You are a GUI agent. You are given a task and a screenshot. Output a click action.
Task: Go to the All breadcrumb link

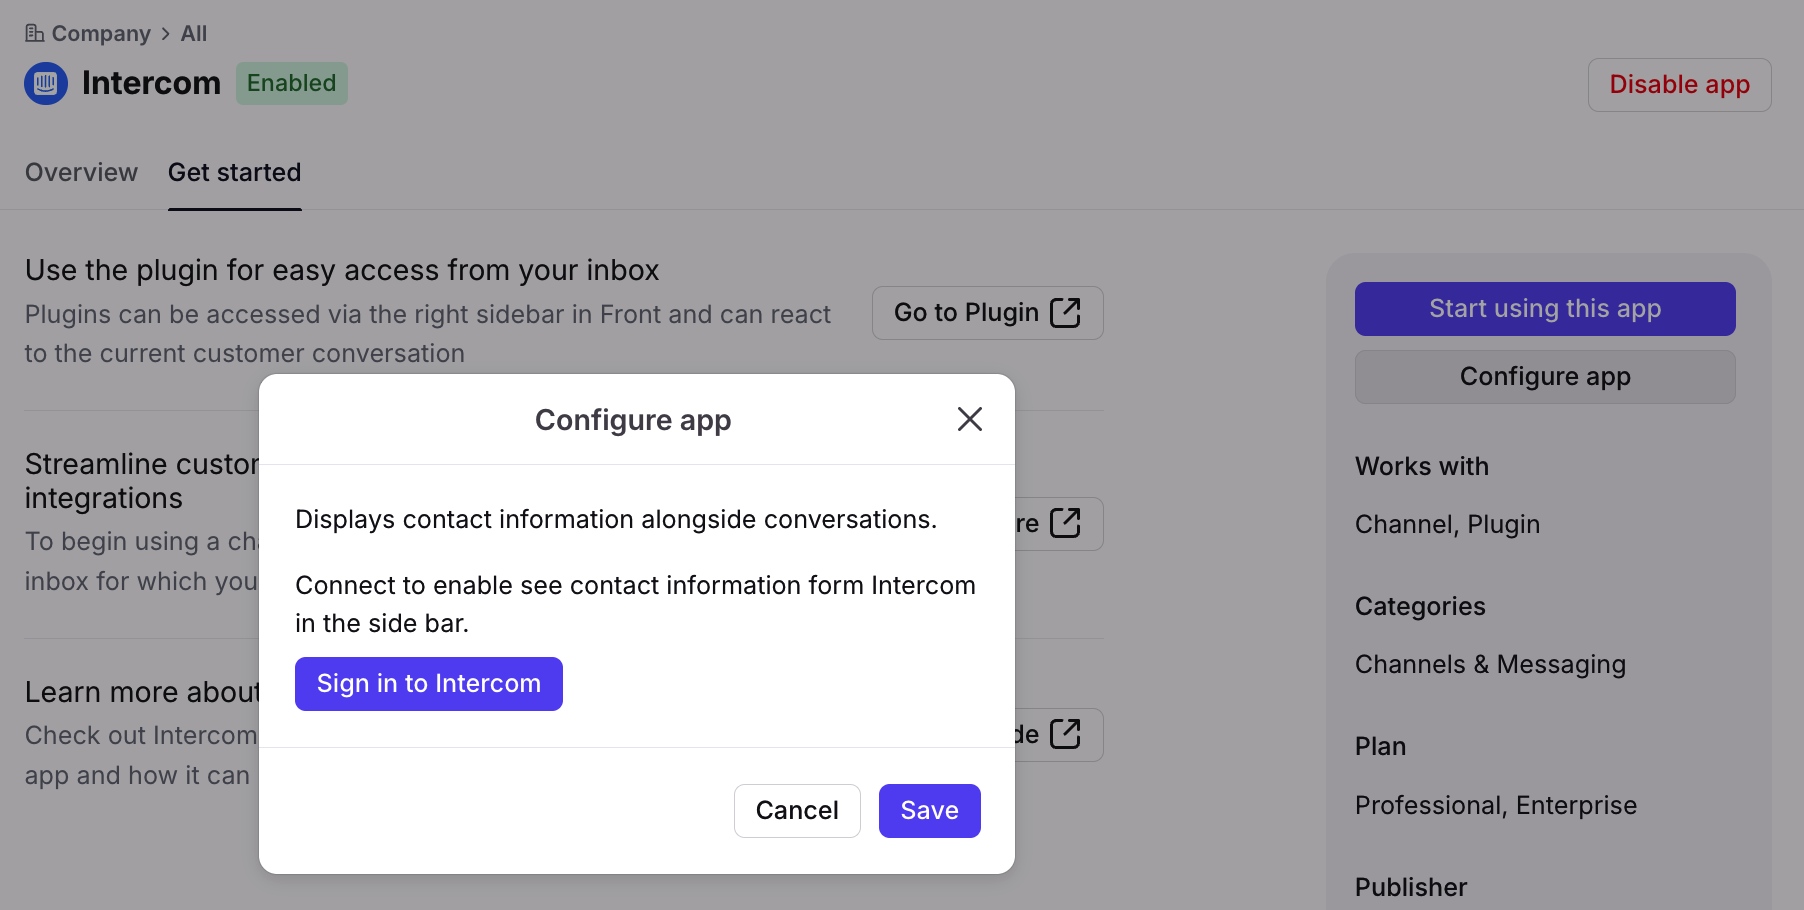tap(194, 34)
